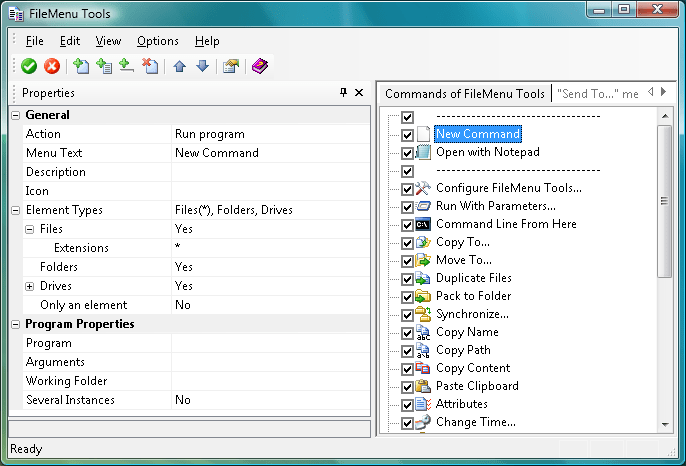Click the Copy To icon
686x466 pixels.
pyautogui.click(x=423, y=242)
